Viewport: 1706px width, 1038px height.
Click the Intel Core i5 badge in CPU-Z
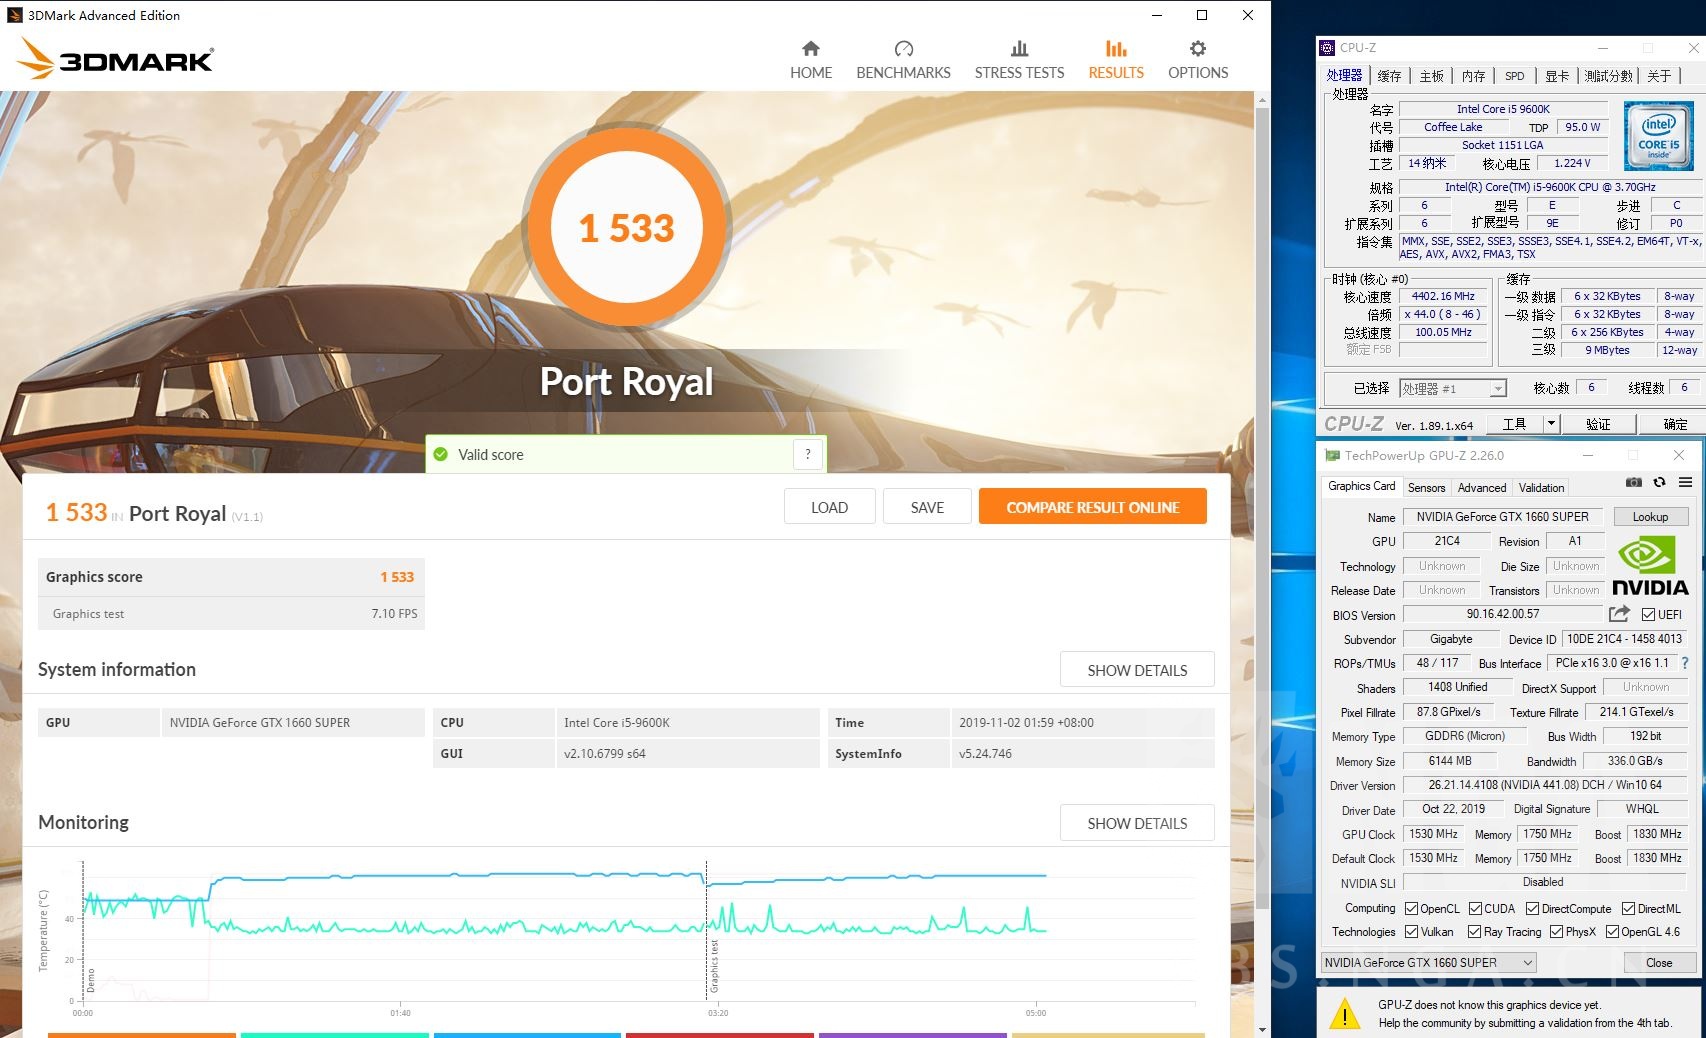[1658, 136]
